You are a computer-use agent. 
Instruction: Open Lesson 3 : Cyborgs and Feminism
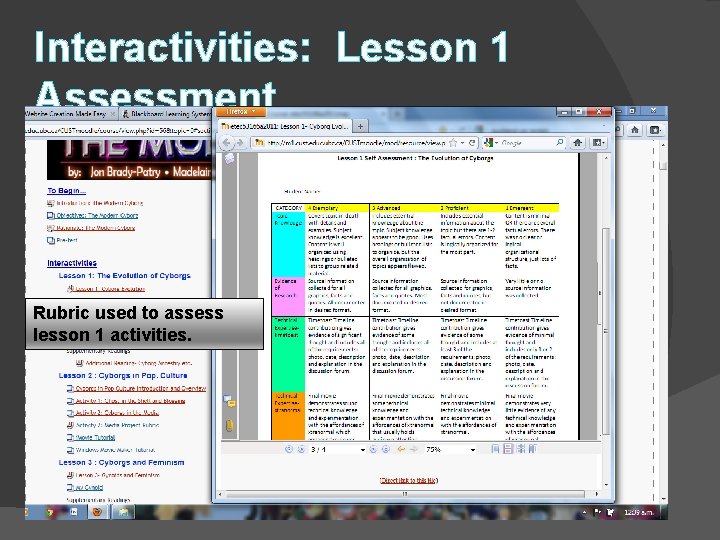point(121,462)
